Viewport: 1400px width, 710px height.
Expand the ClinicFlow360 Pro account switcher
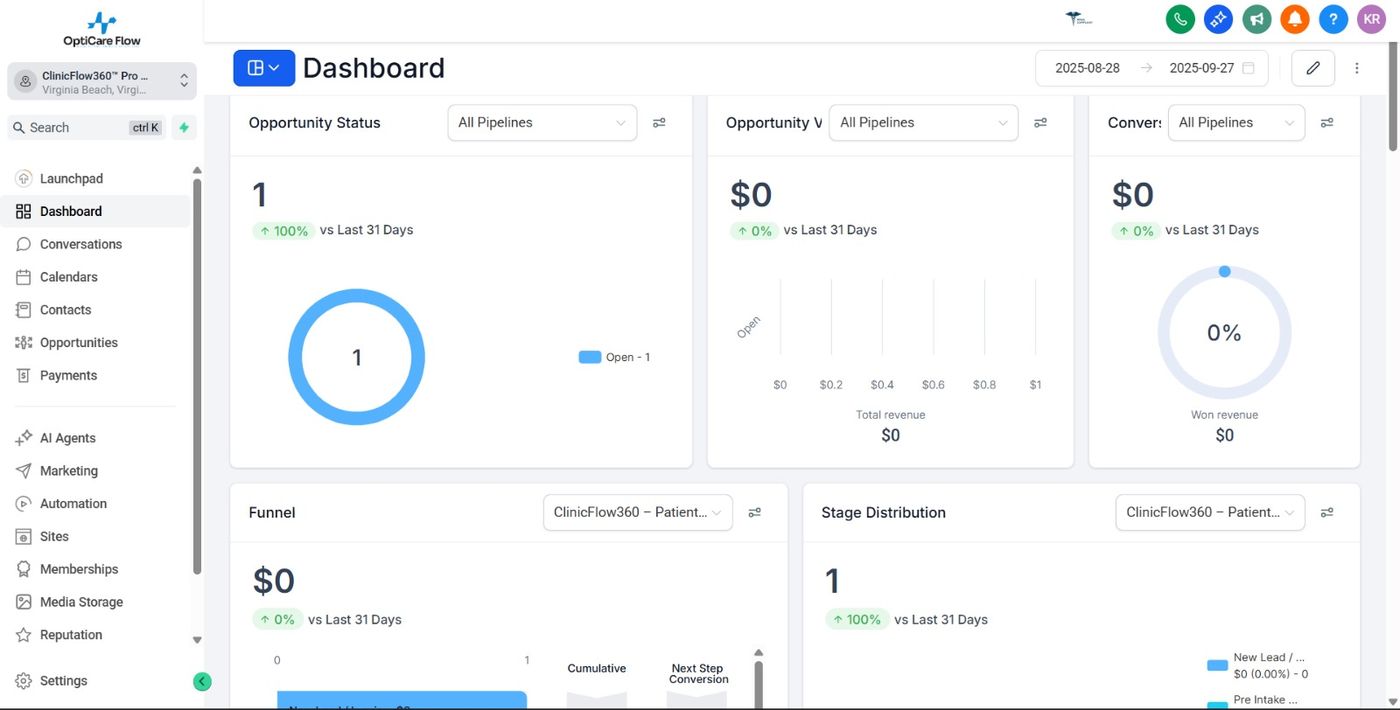102,82
